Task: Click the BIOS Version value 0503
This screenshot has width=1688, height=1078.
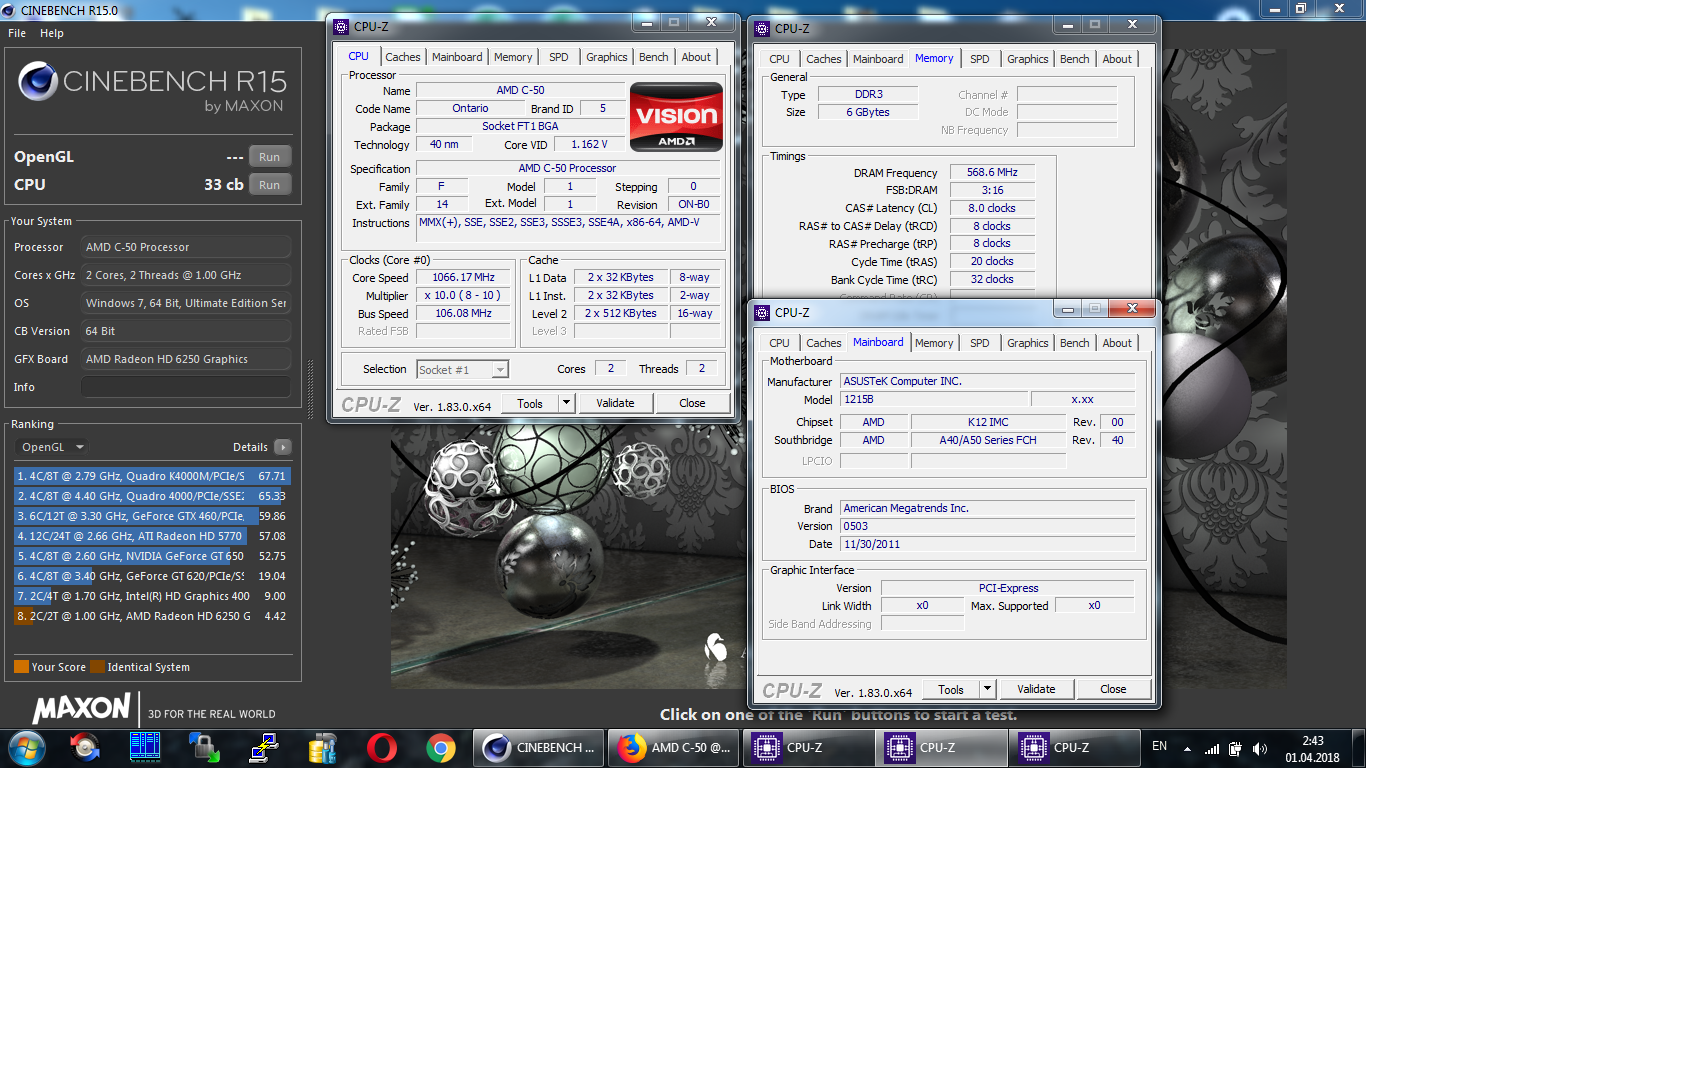Action: pyautogui.click(x=987, y=526)
